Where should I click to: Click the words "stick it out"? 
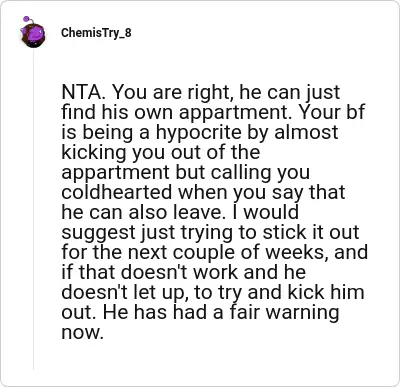[x=311, y=232]
